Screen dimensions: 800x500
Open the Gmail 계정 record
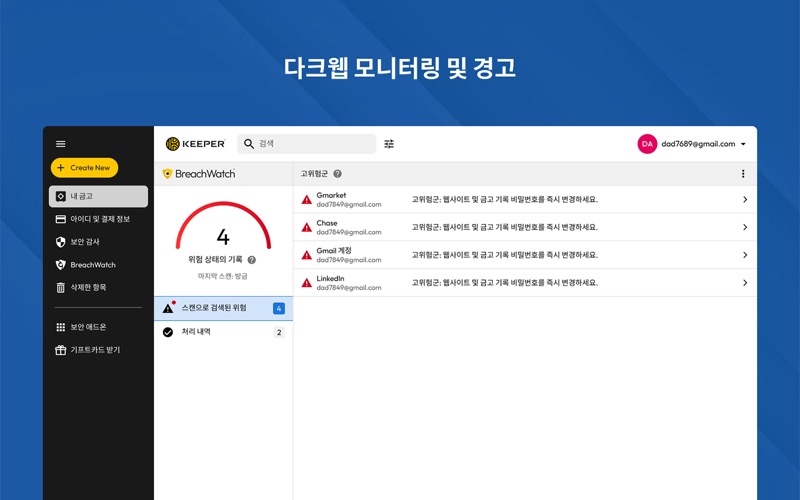click(525, 255)
